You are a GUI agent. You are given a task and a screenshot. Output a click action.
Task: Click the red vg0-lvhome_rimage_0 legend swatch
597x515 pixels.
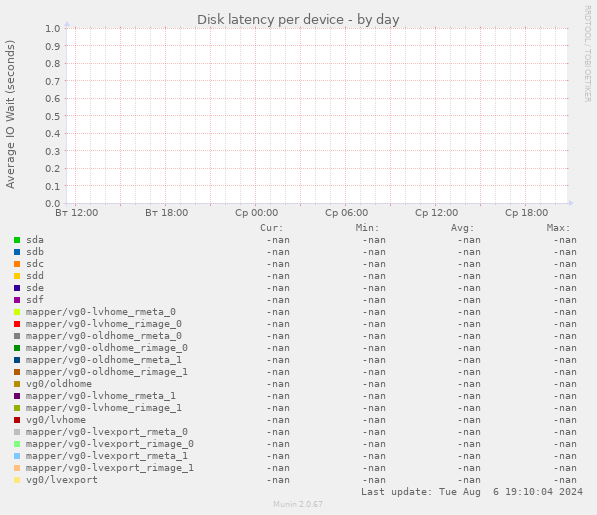pos(17,324)
